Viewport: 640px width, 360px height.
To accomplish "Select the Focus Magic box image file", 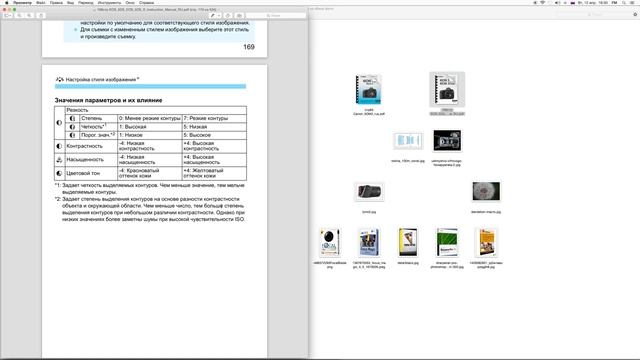I will [369, 242].
